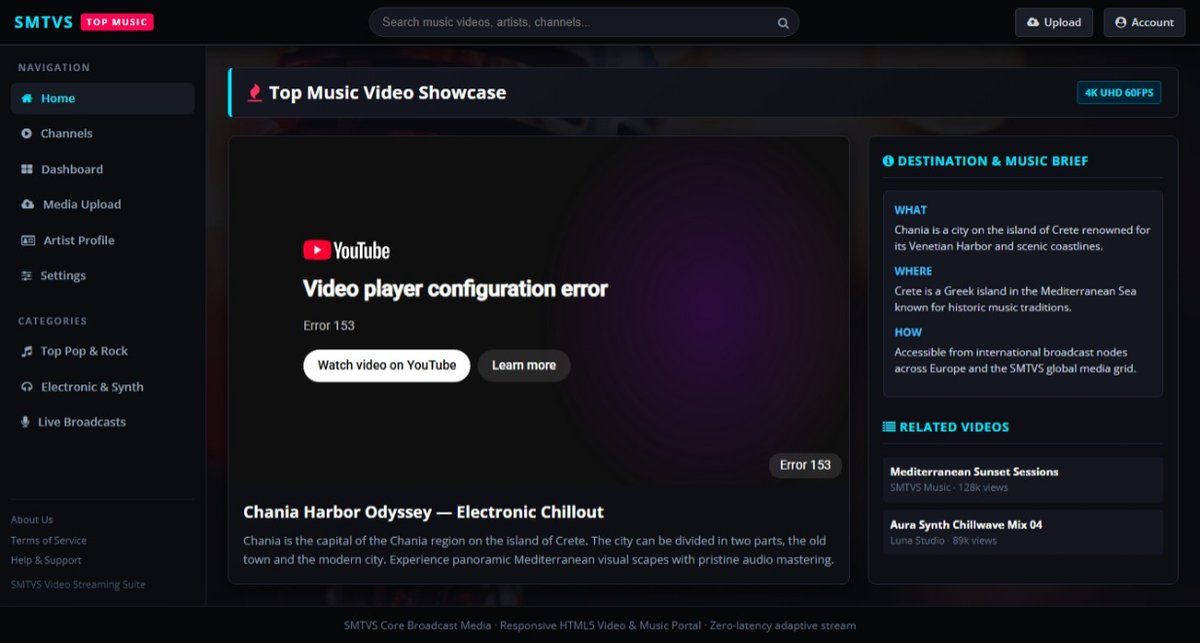The image size is (1200, 643).
Task: Open the Aura Synth Chillwave Mix 04 video
Action: coord(1023,532)
